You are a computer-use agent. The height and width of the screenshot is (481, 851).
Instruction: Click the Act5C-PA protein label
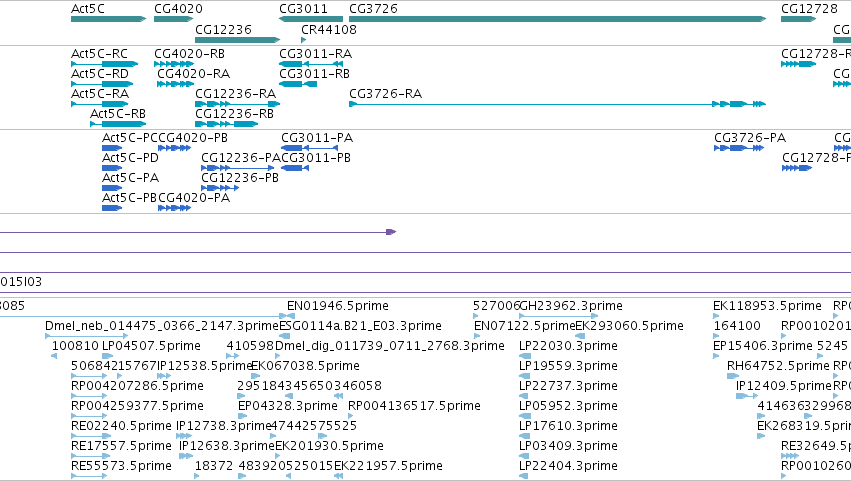point(130,178)
